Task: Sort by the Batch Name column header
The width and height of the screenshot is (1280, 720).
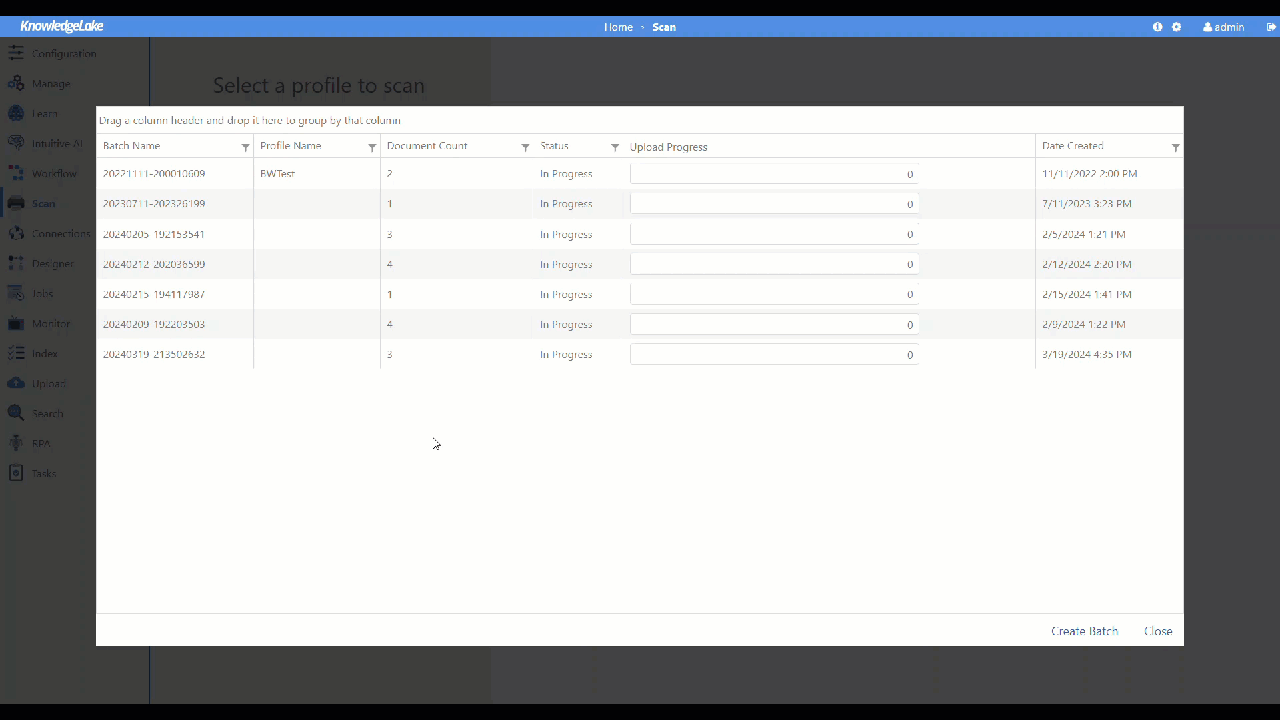Action: coord(132,146)
